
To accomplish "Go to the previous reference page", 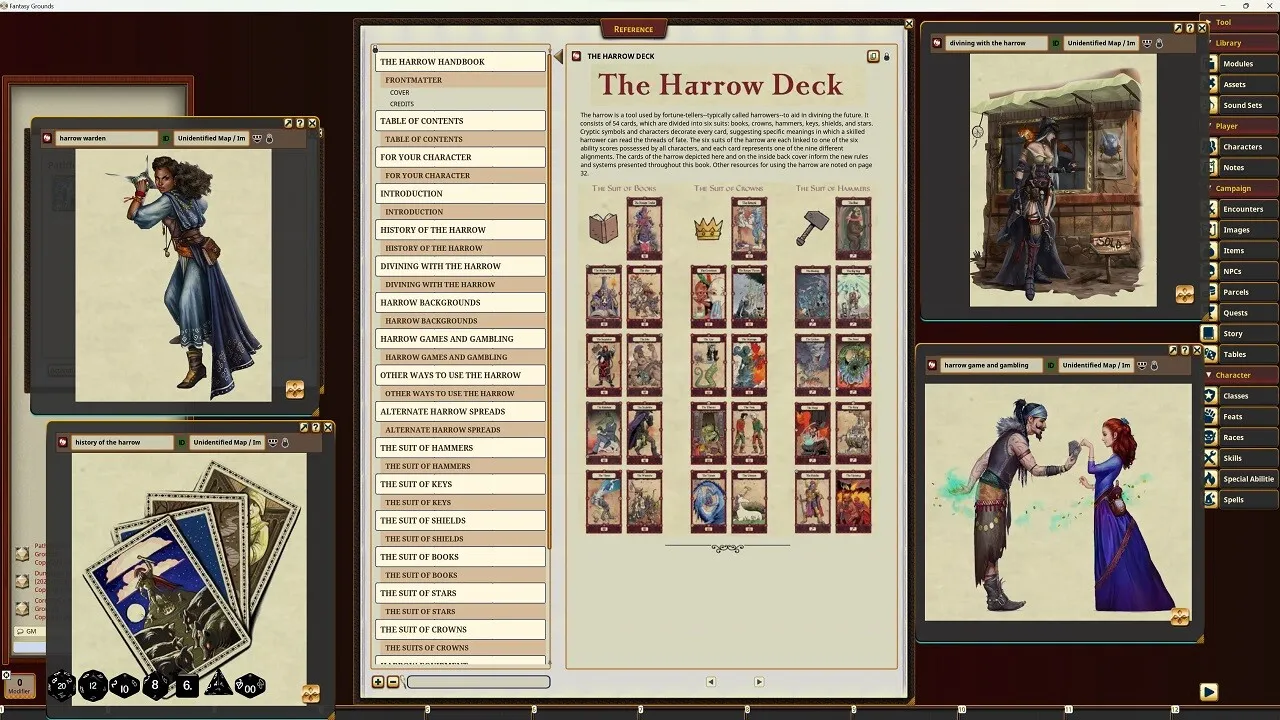I will [711, 682].
